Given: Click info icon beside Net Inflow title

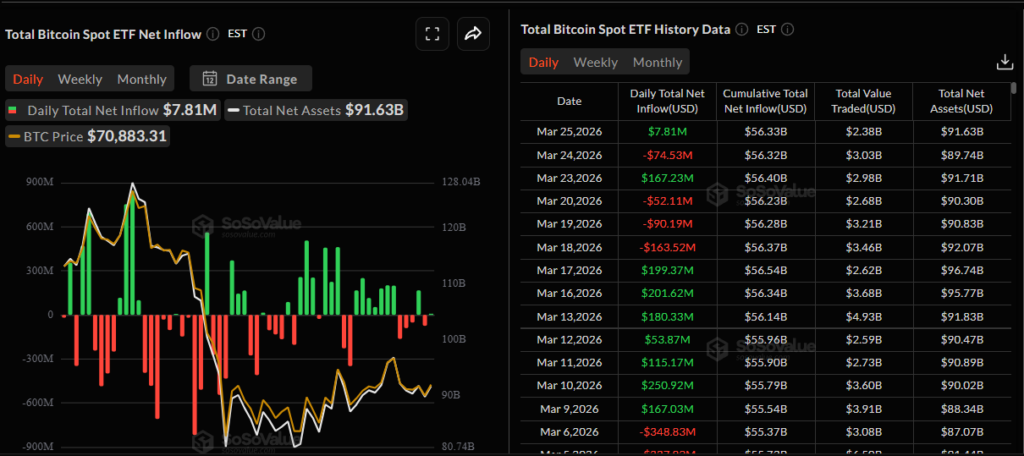Looking at the screenshot, I should click(213, 34).
